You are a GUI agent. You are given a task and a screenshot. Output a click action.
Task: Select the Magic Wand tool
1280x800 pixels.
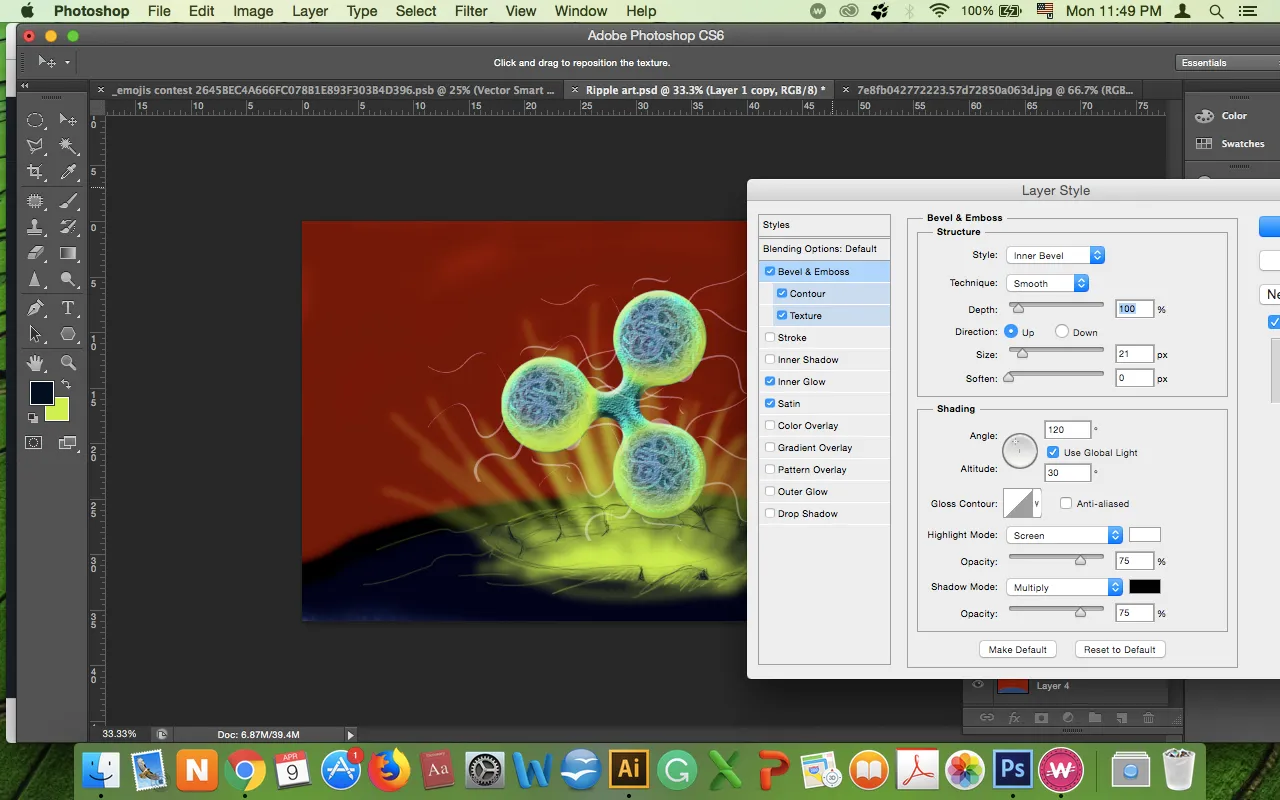pyautogui.click(x=68, y=147)
